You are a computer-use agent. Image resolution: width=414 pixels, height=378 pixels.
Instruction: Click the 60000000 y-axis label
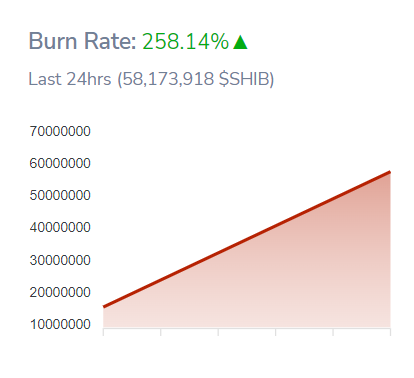(60, 163)
